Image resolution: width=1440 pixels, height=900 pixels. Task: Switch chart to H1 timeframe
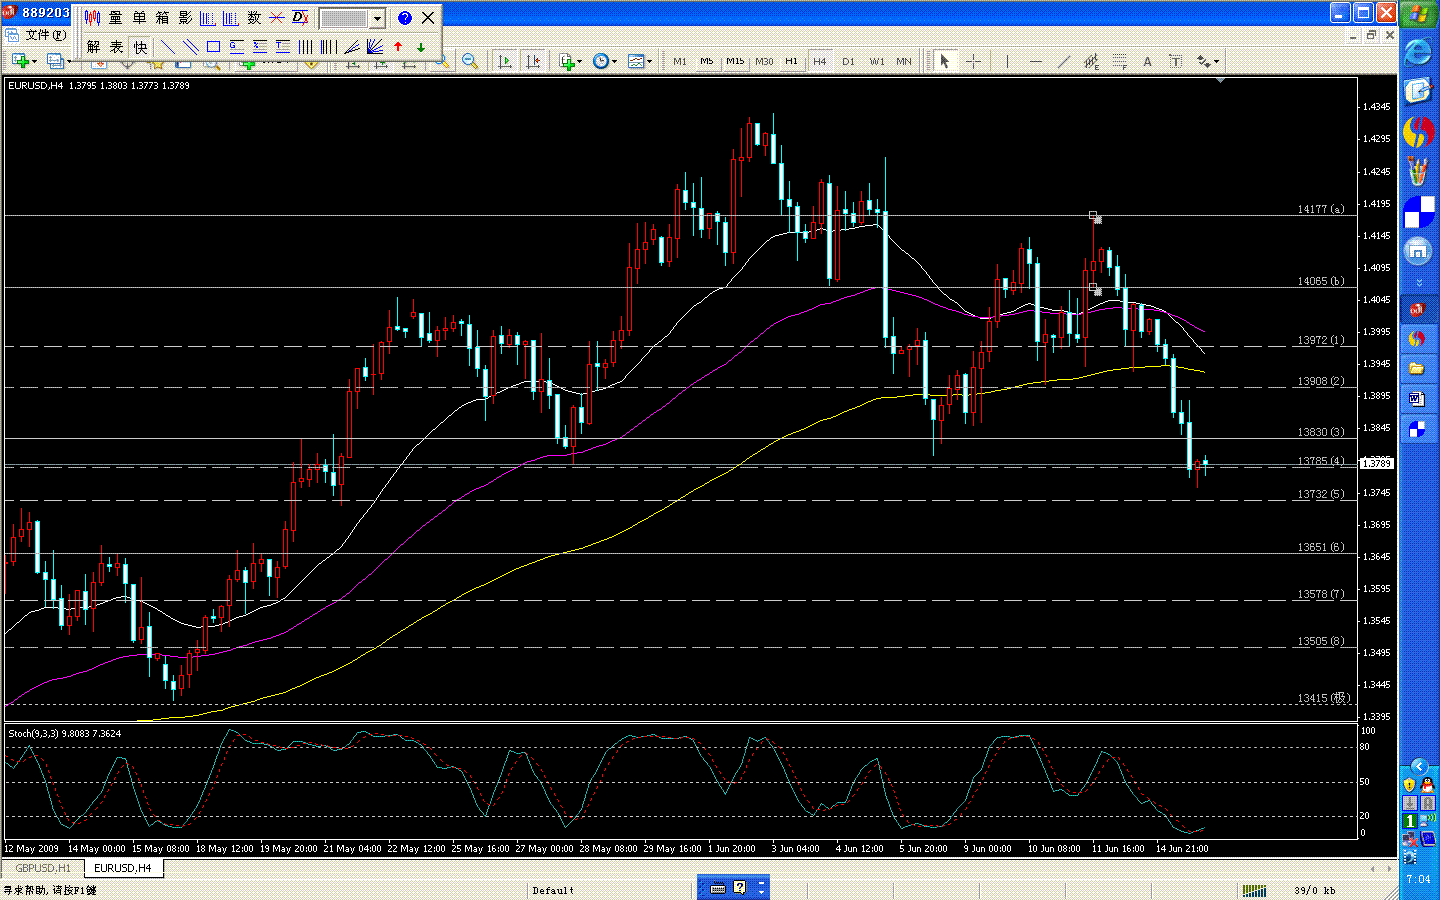pos(792,61)
